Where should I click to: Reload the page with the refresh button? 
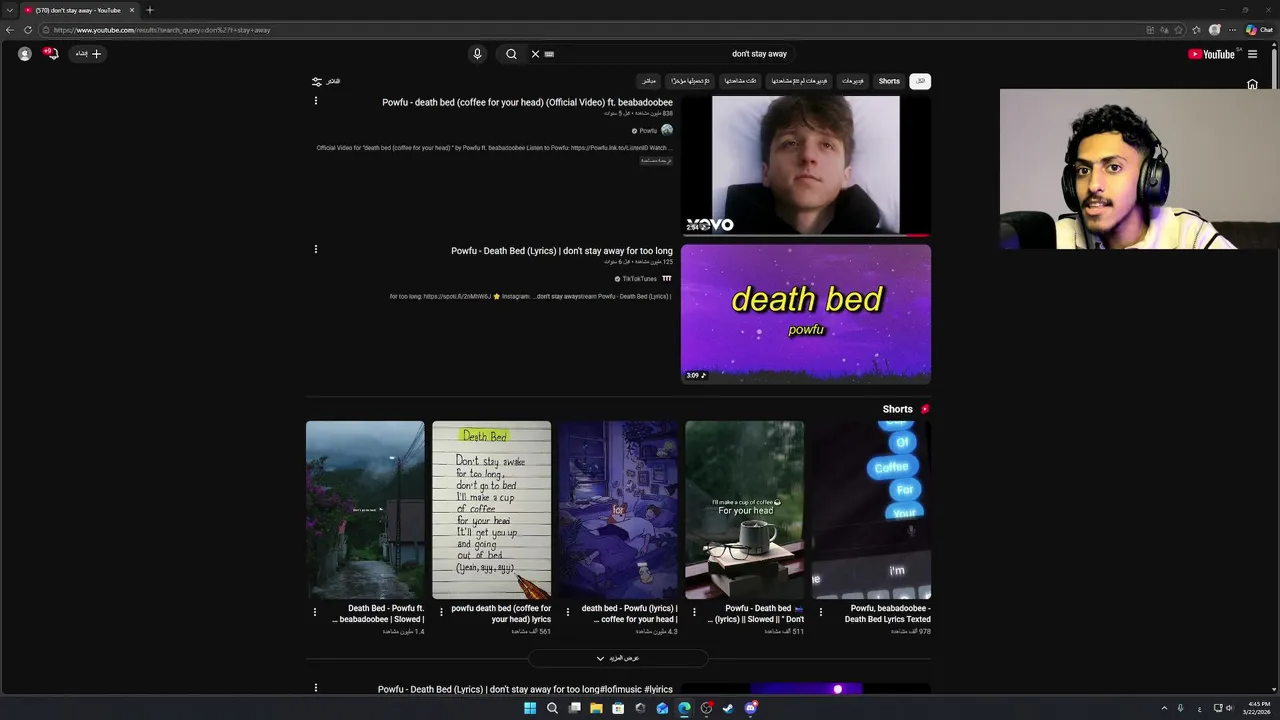28,30
